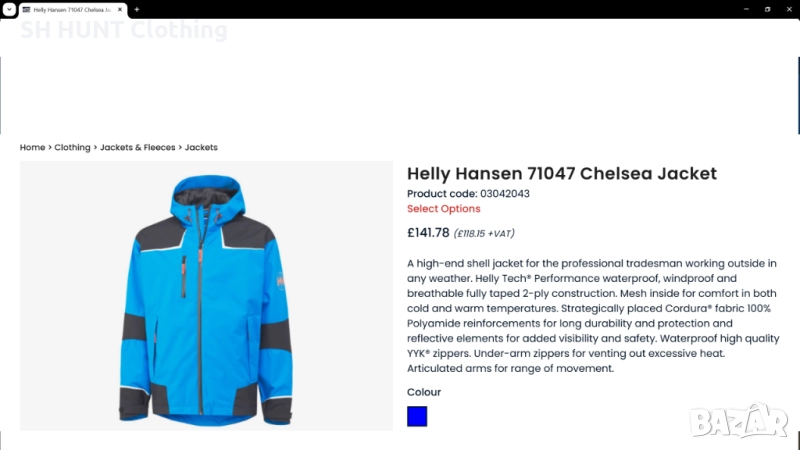Restore down the browser window

pyautogui.click(x=767, y=9)
